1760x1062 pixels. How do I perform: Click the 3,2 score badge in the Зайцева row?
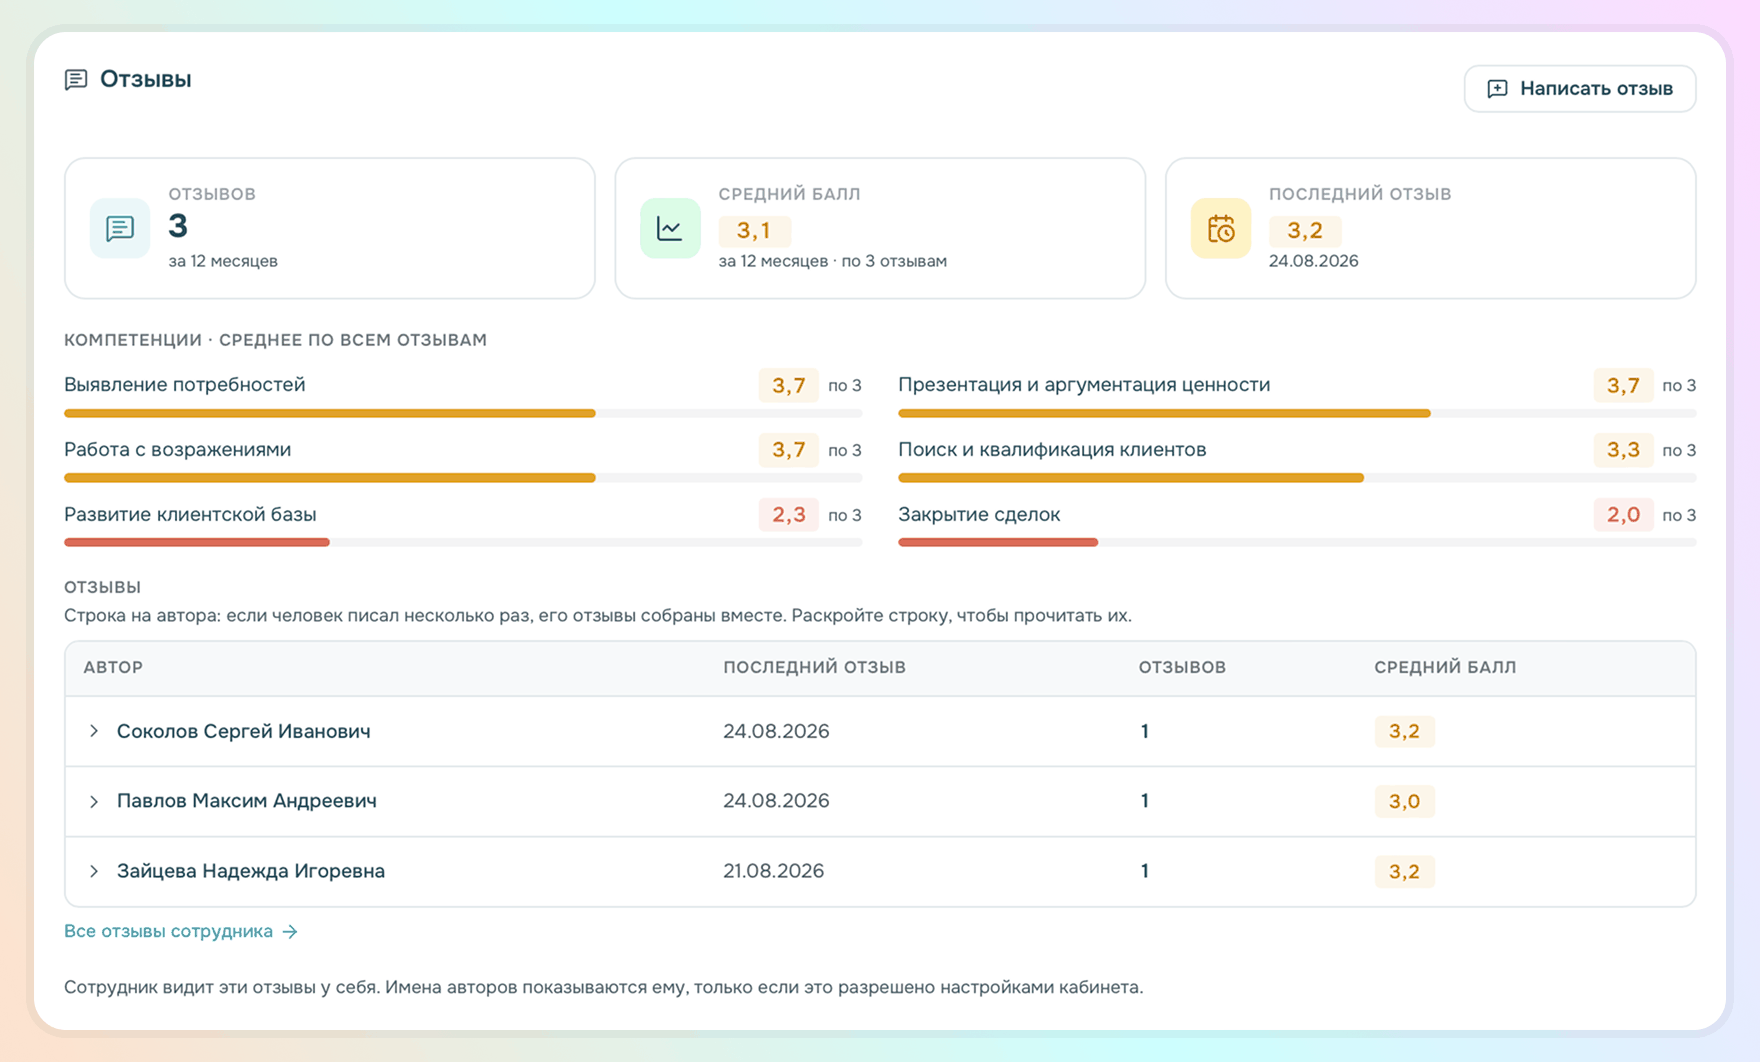1404,871
